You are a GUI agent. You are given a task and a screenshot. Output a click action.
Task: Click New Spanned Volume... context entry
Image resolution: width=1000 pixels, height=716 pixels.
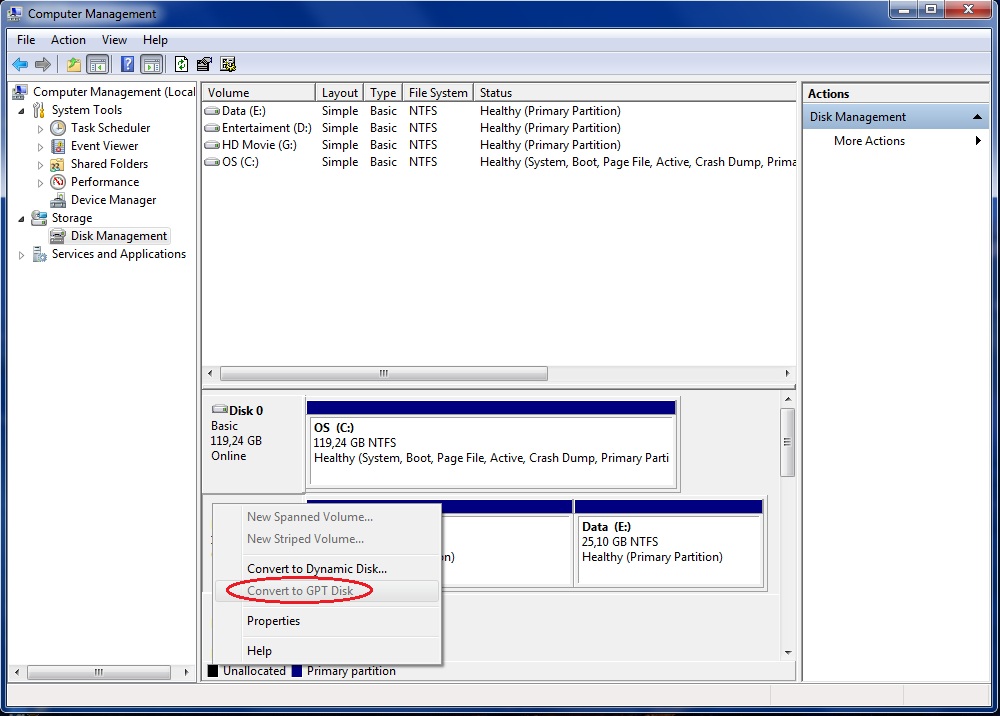[327, 517]
